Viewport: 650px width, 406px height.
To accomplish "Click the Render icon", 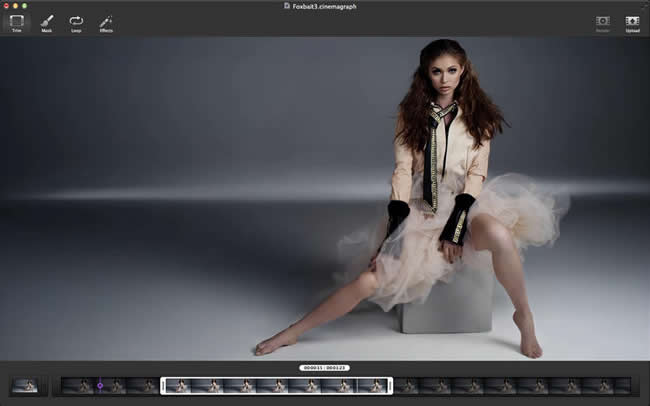I will coord(602,22).
